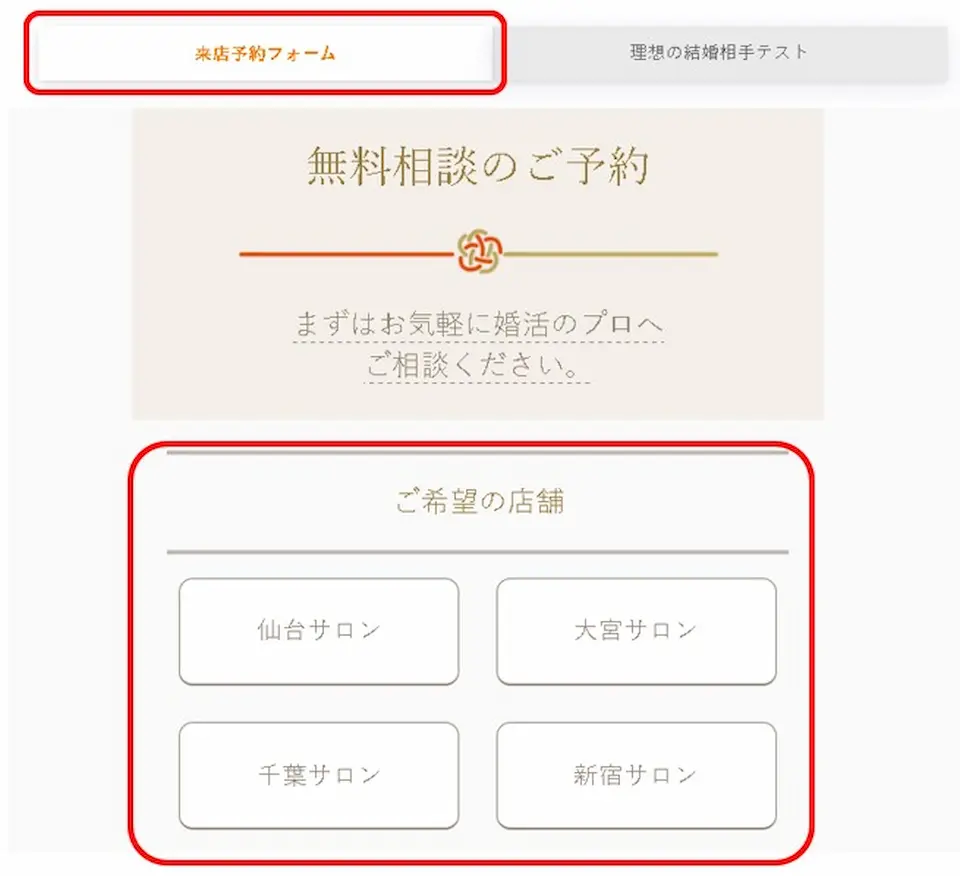
Task: Choose the 大宮サロン store button
Action: click(636, 631)
